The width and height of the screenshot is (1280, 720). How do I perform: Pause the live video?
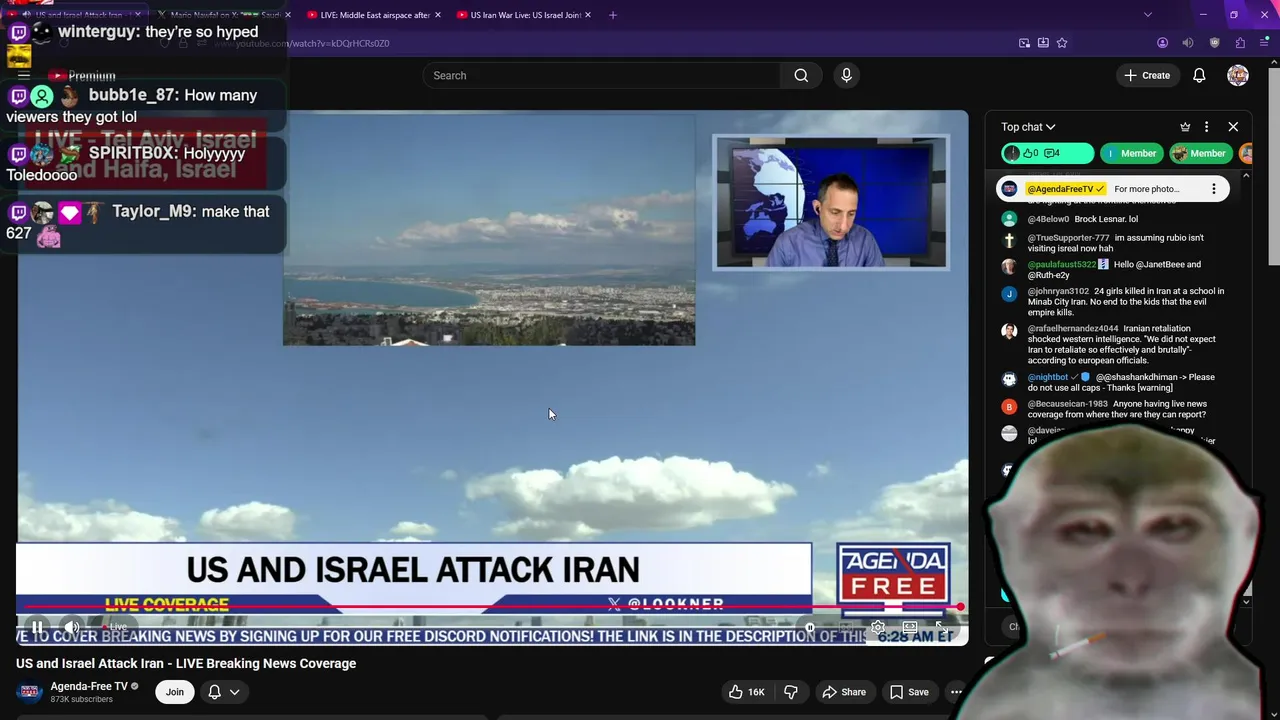coord(37,628)
